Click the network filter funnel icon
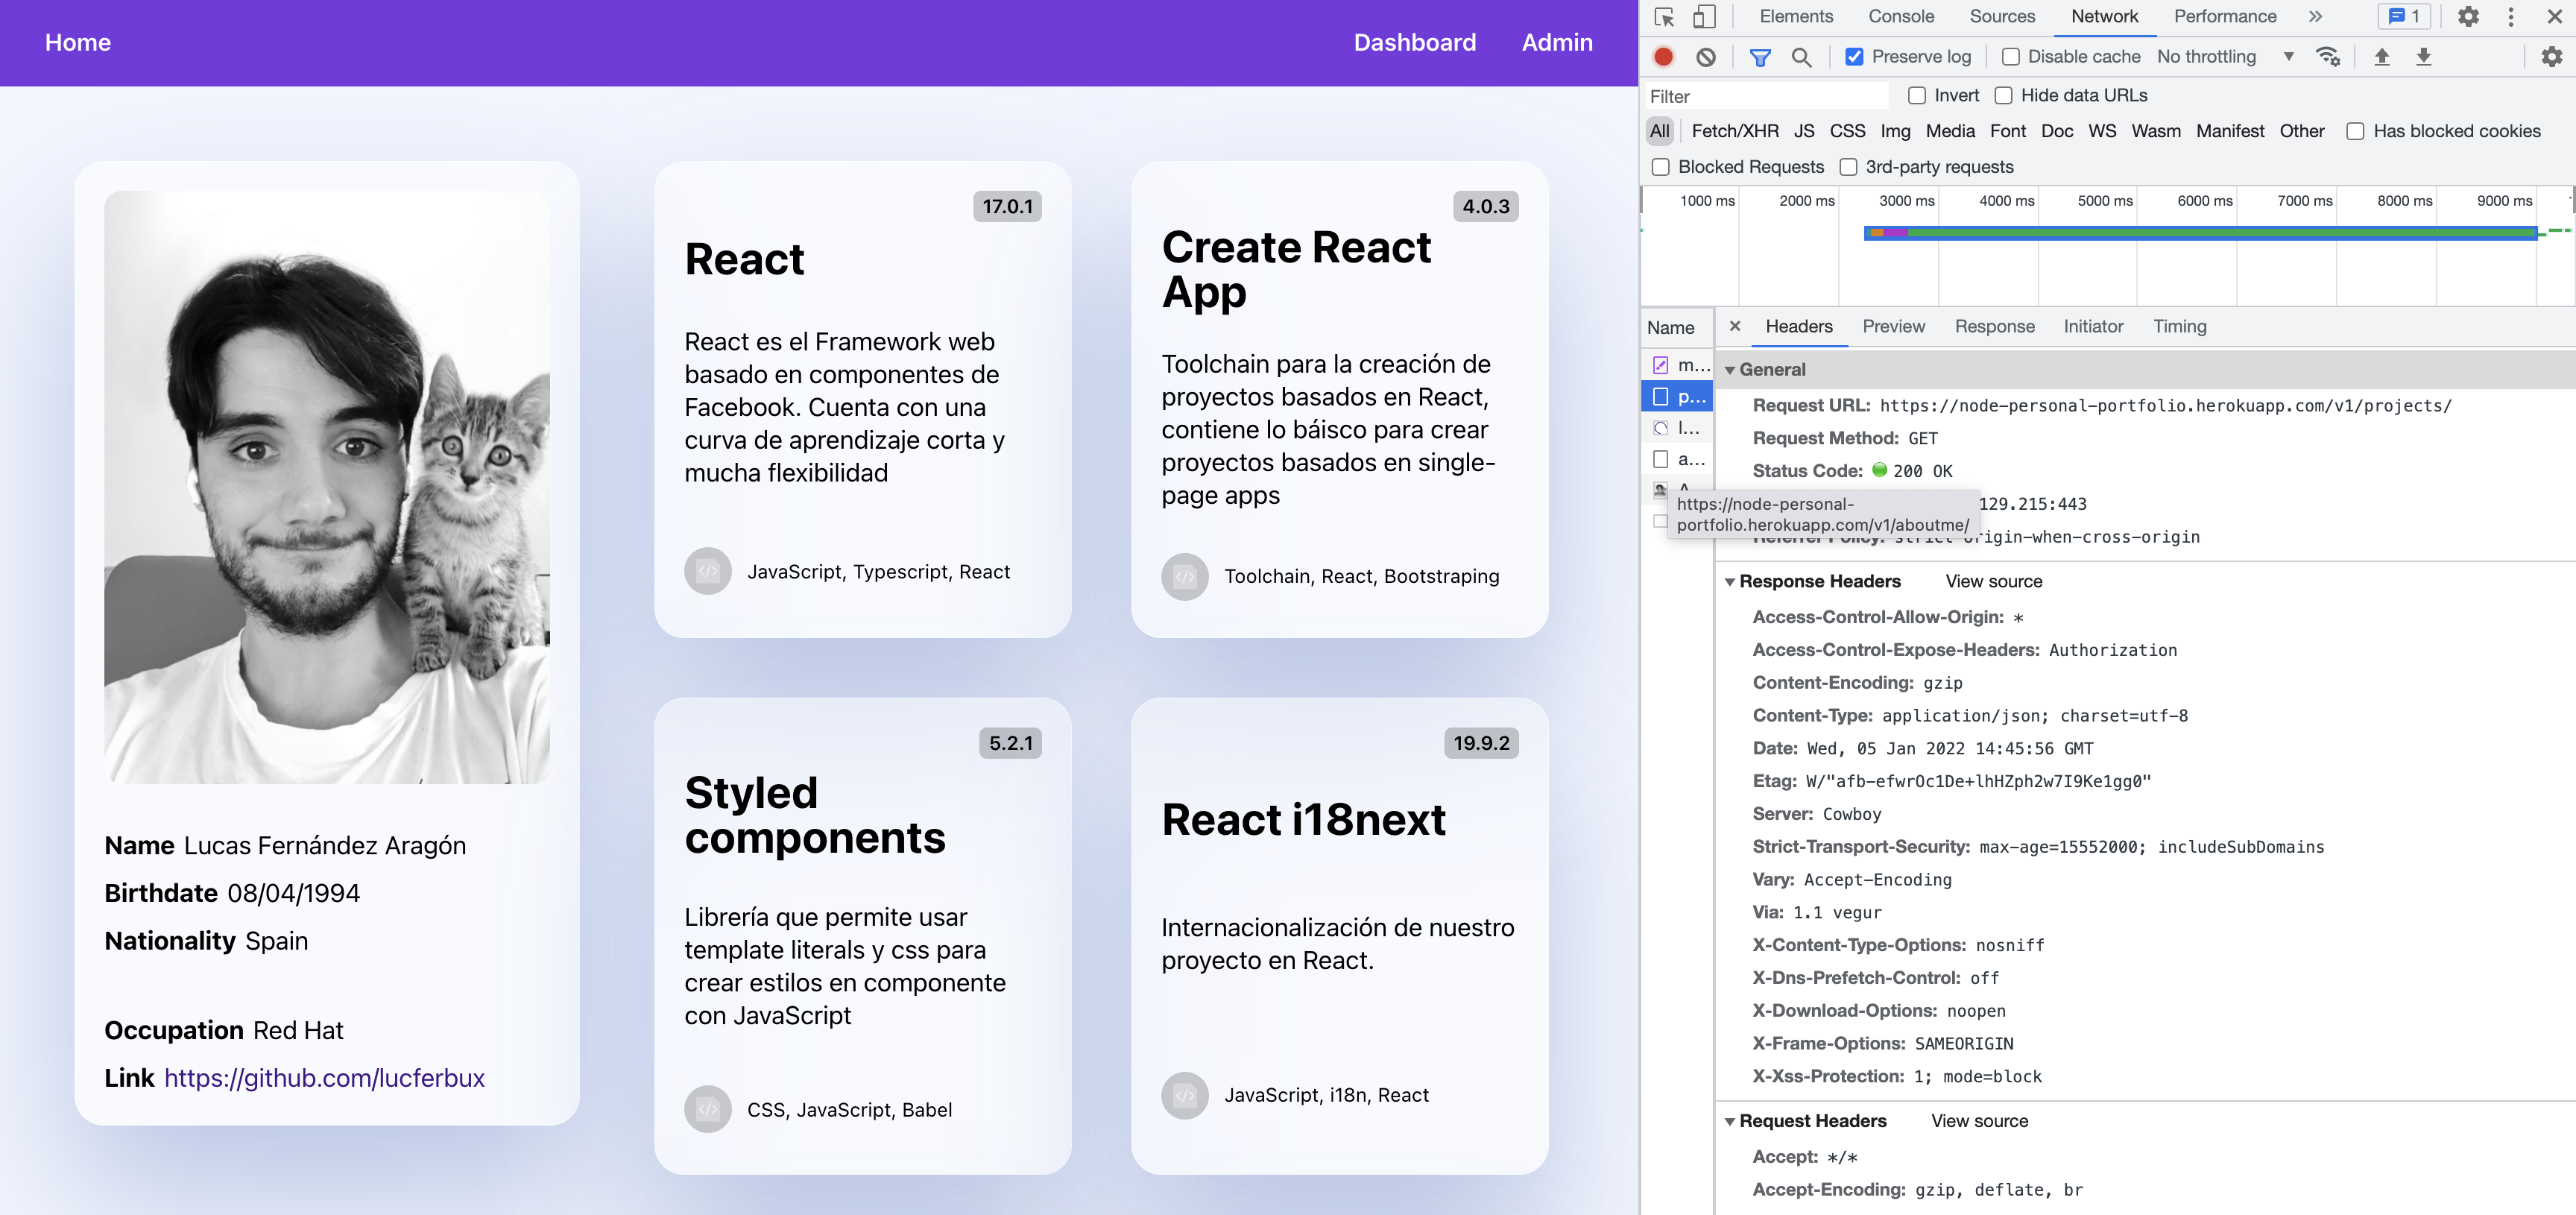 pos(1760,57)
